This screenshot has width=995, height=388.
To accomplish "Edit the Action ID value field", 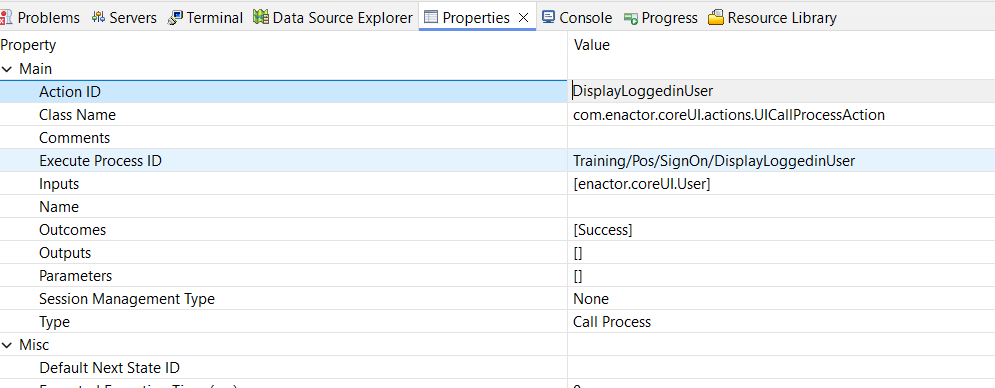I will pos(781,91).
